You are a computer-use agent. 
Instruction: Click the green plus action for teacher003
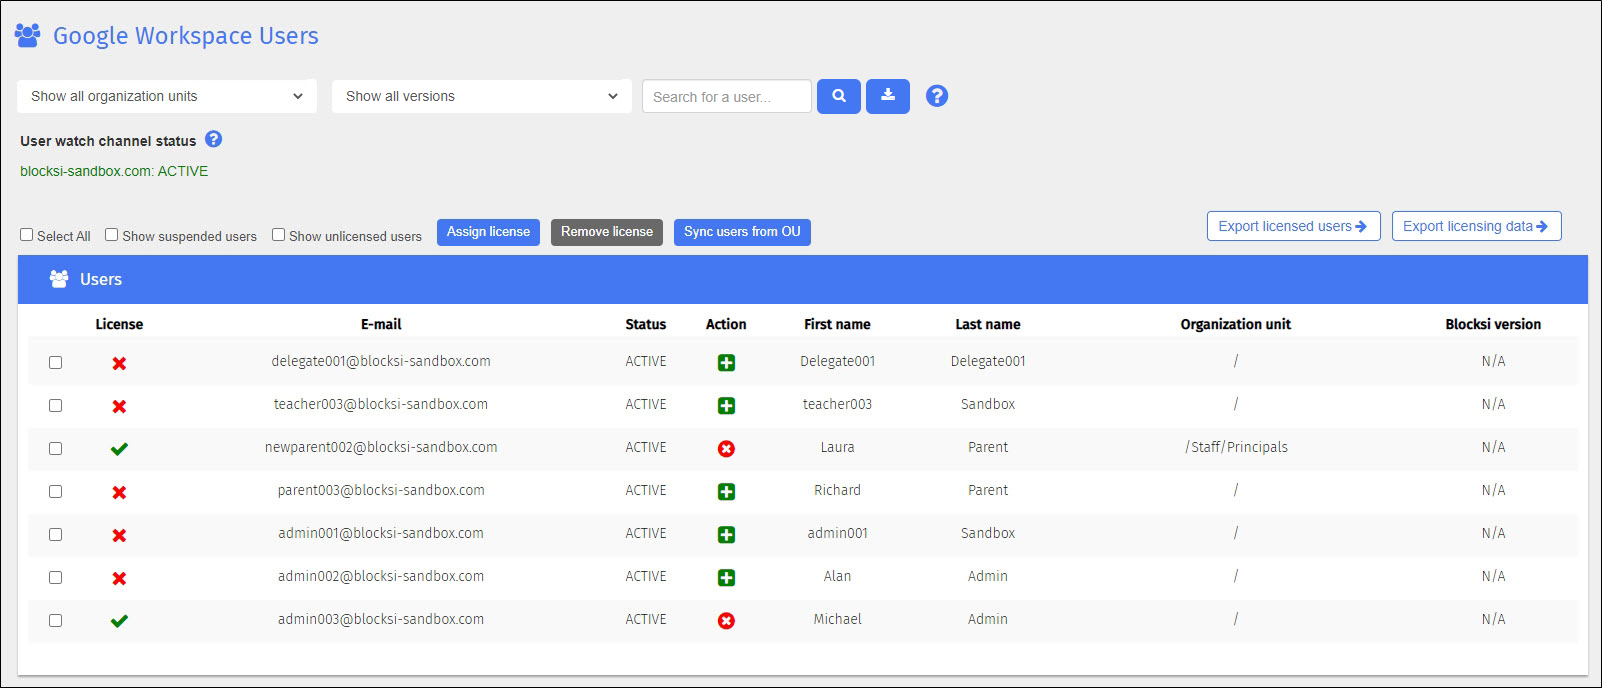click(x=727, y=406)
